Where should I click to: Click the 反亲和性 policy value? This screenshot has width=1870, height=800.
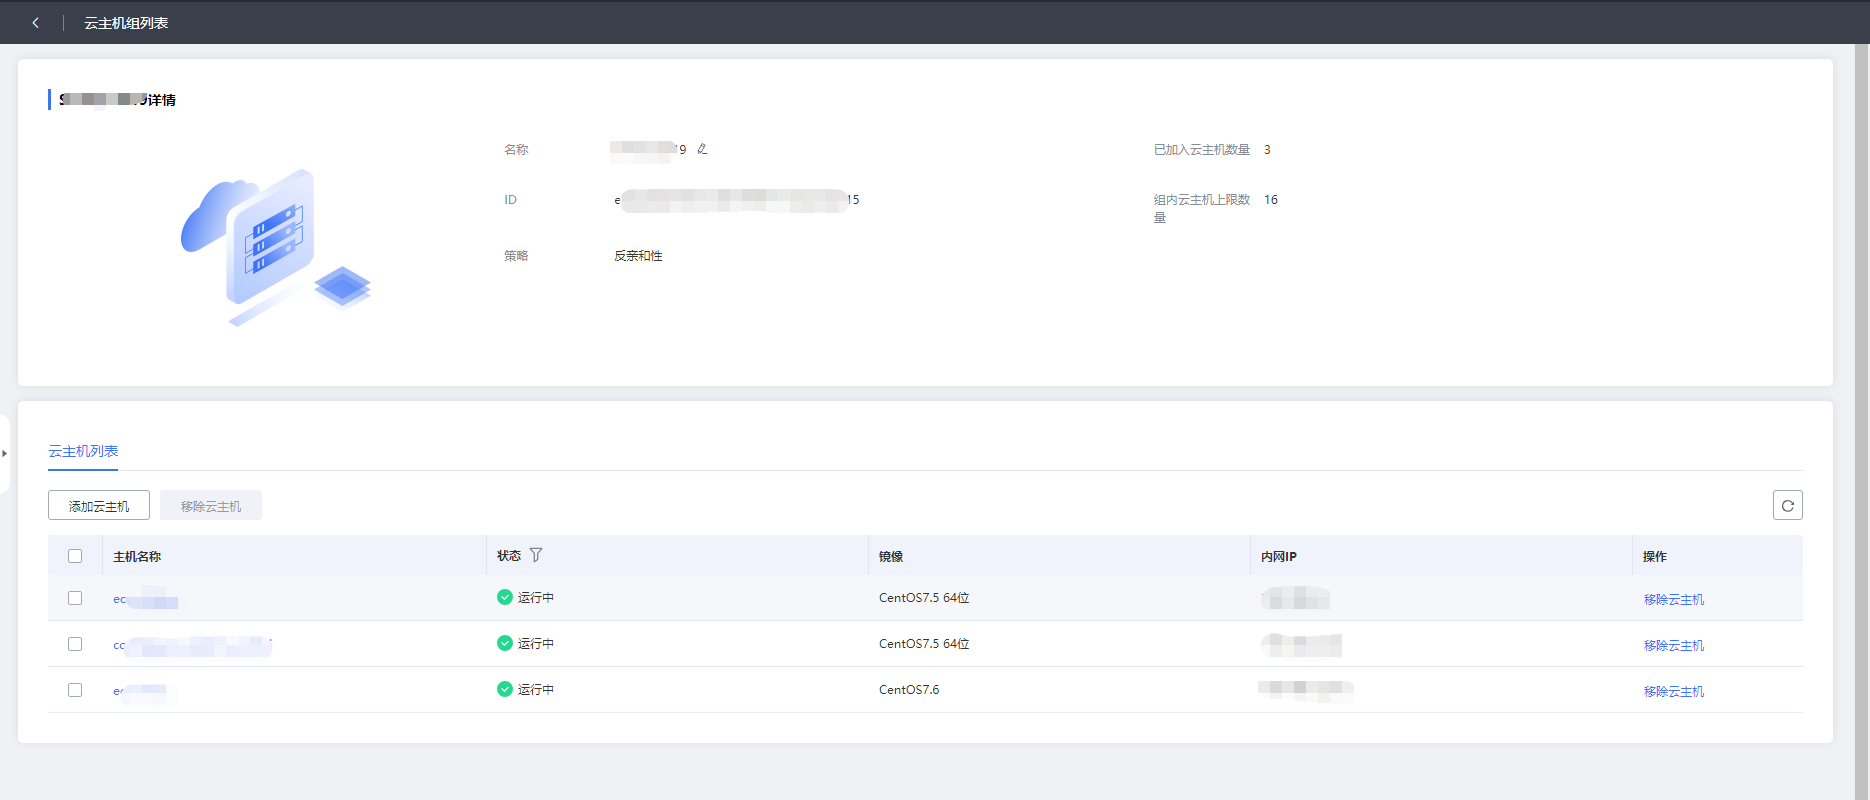(x=638, y=256)
